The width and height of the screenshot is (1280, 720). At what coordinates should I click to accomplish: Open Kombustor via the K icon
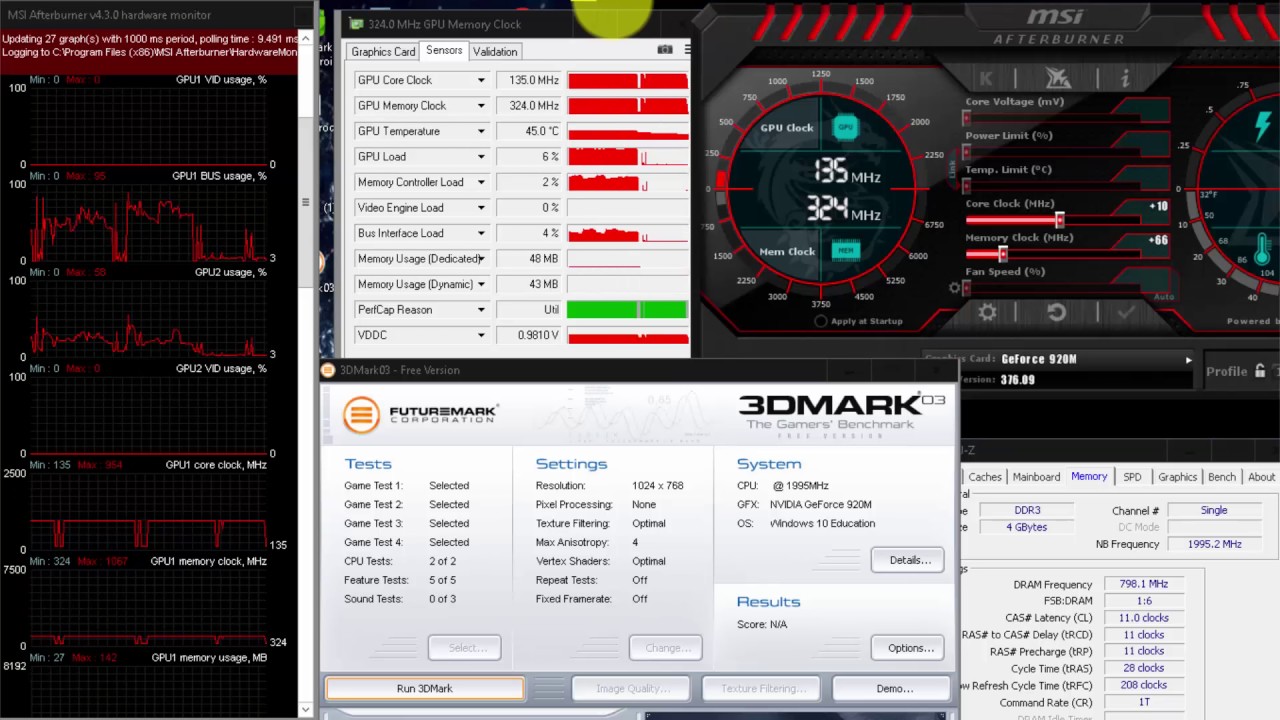(x=986, y=78)
